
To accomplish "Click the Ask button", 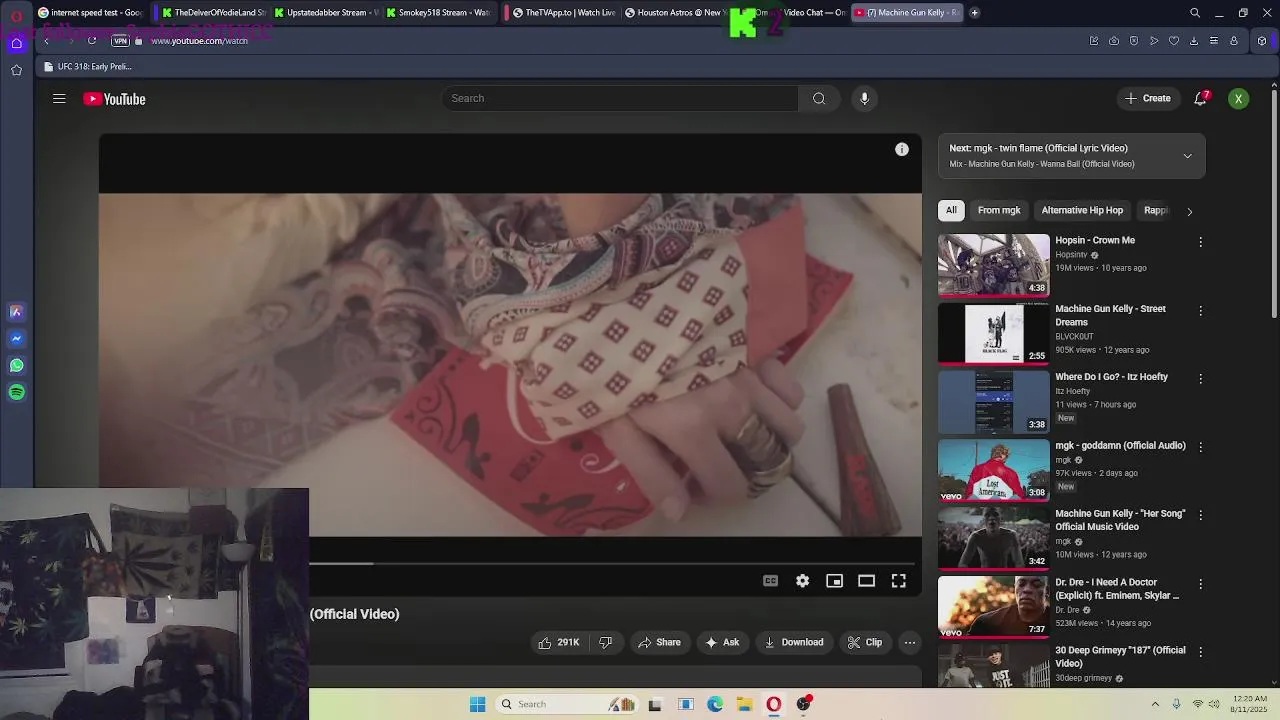I will [722, 643].
